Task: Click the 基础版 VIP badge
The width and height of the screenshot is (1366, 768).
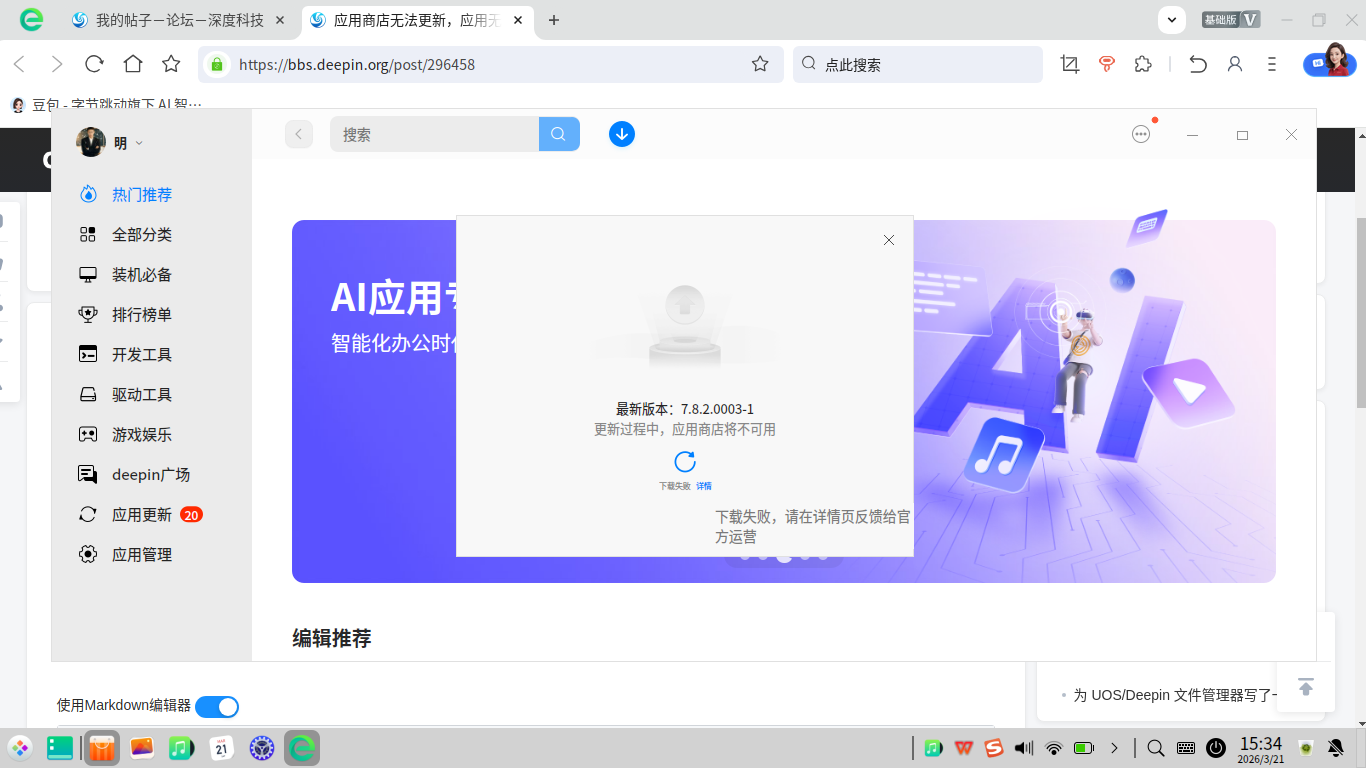Action: tap(1230, 19)
